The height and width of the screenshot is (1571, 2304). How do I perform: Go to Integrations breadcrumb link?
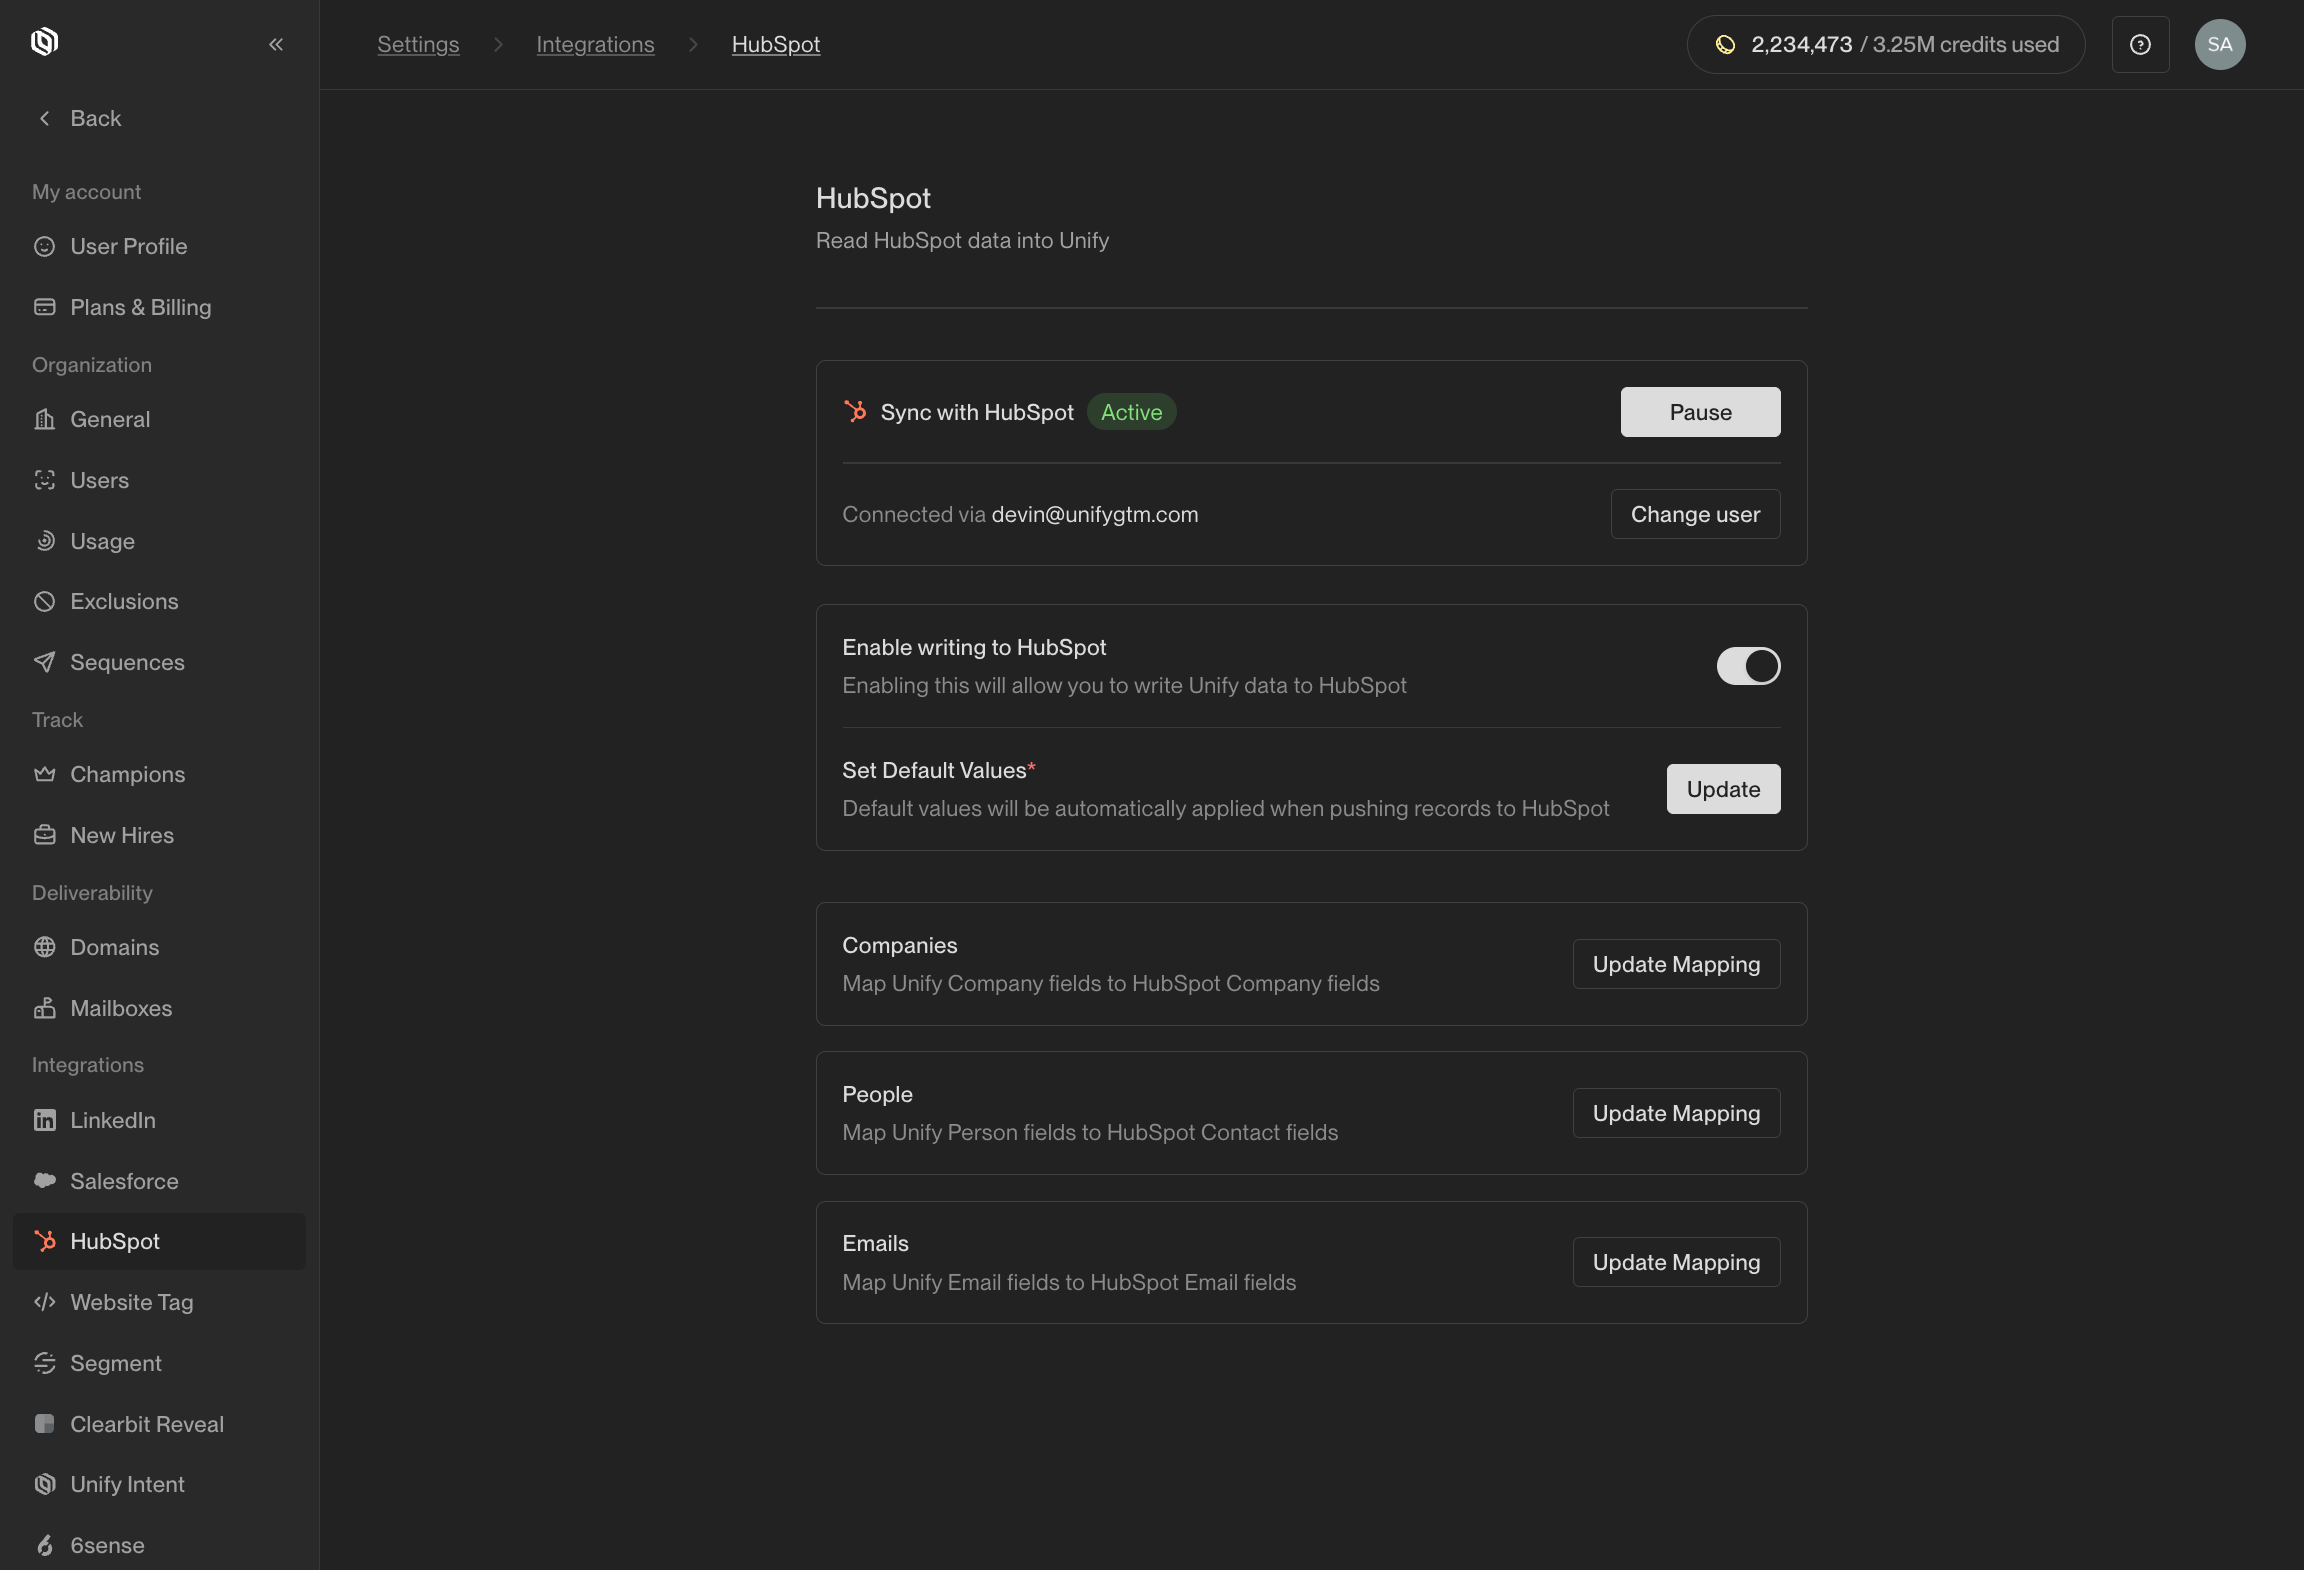[x=595, y=44]
